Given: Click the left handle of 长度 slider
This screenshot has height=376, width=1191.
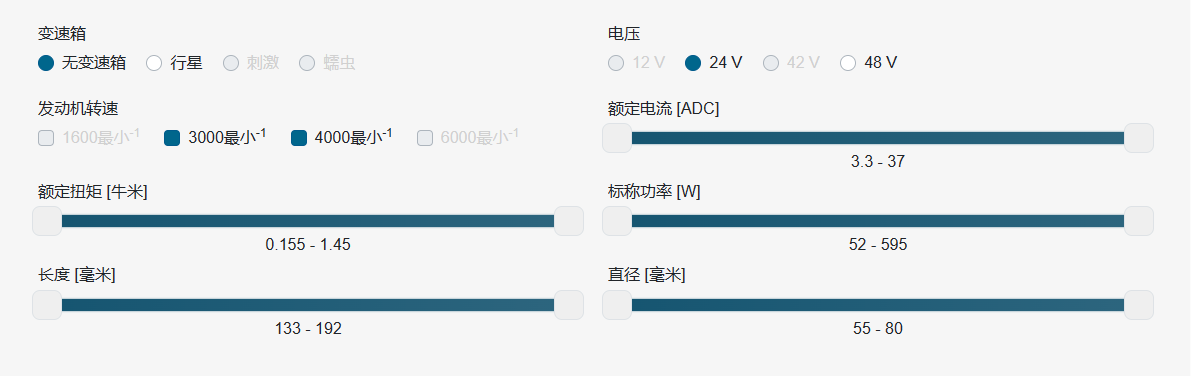Looking at the screenshot, I should [47, 305].
